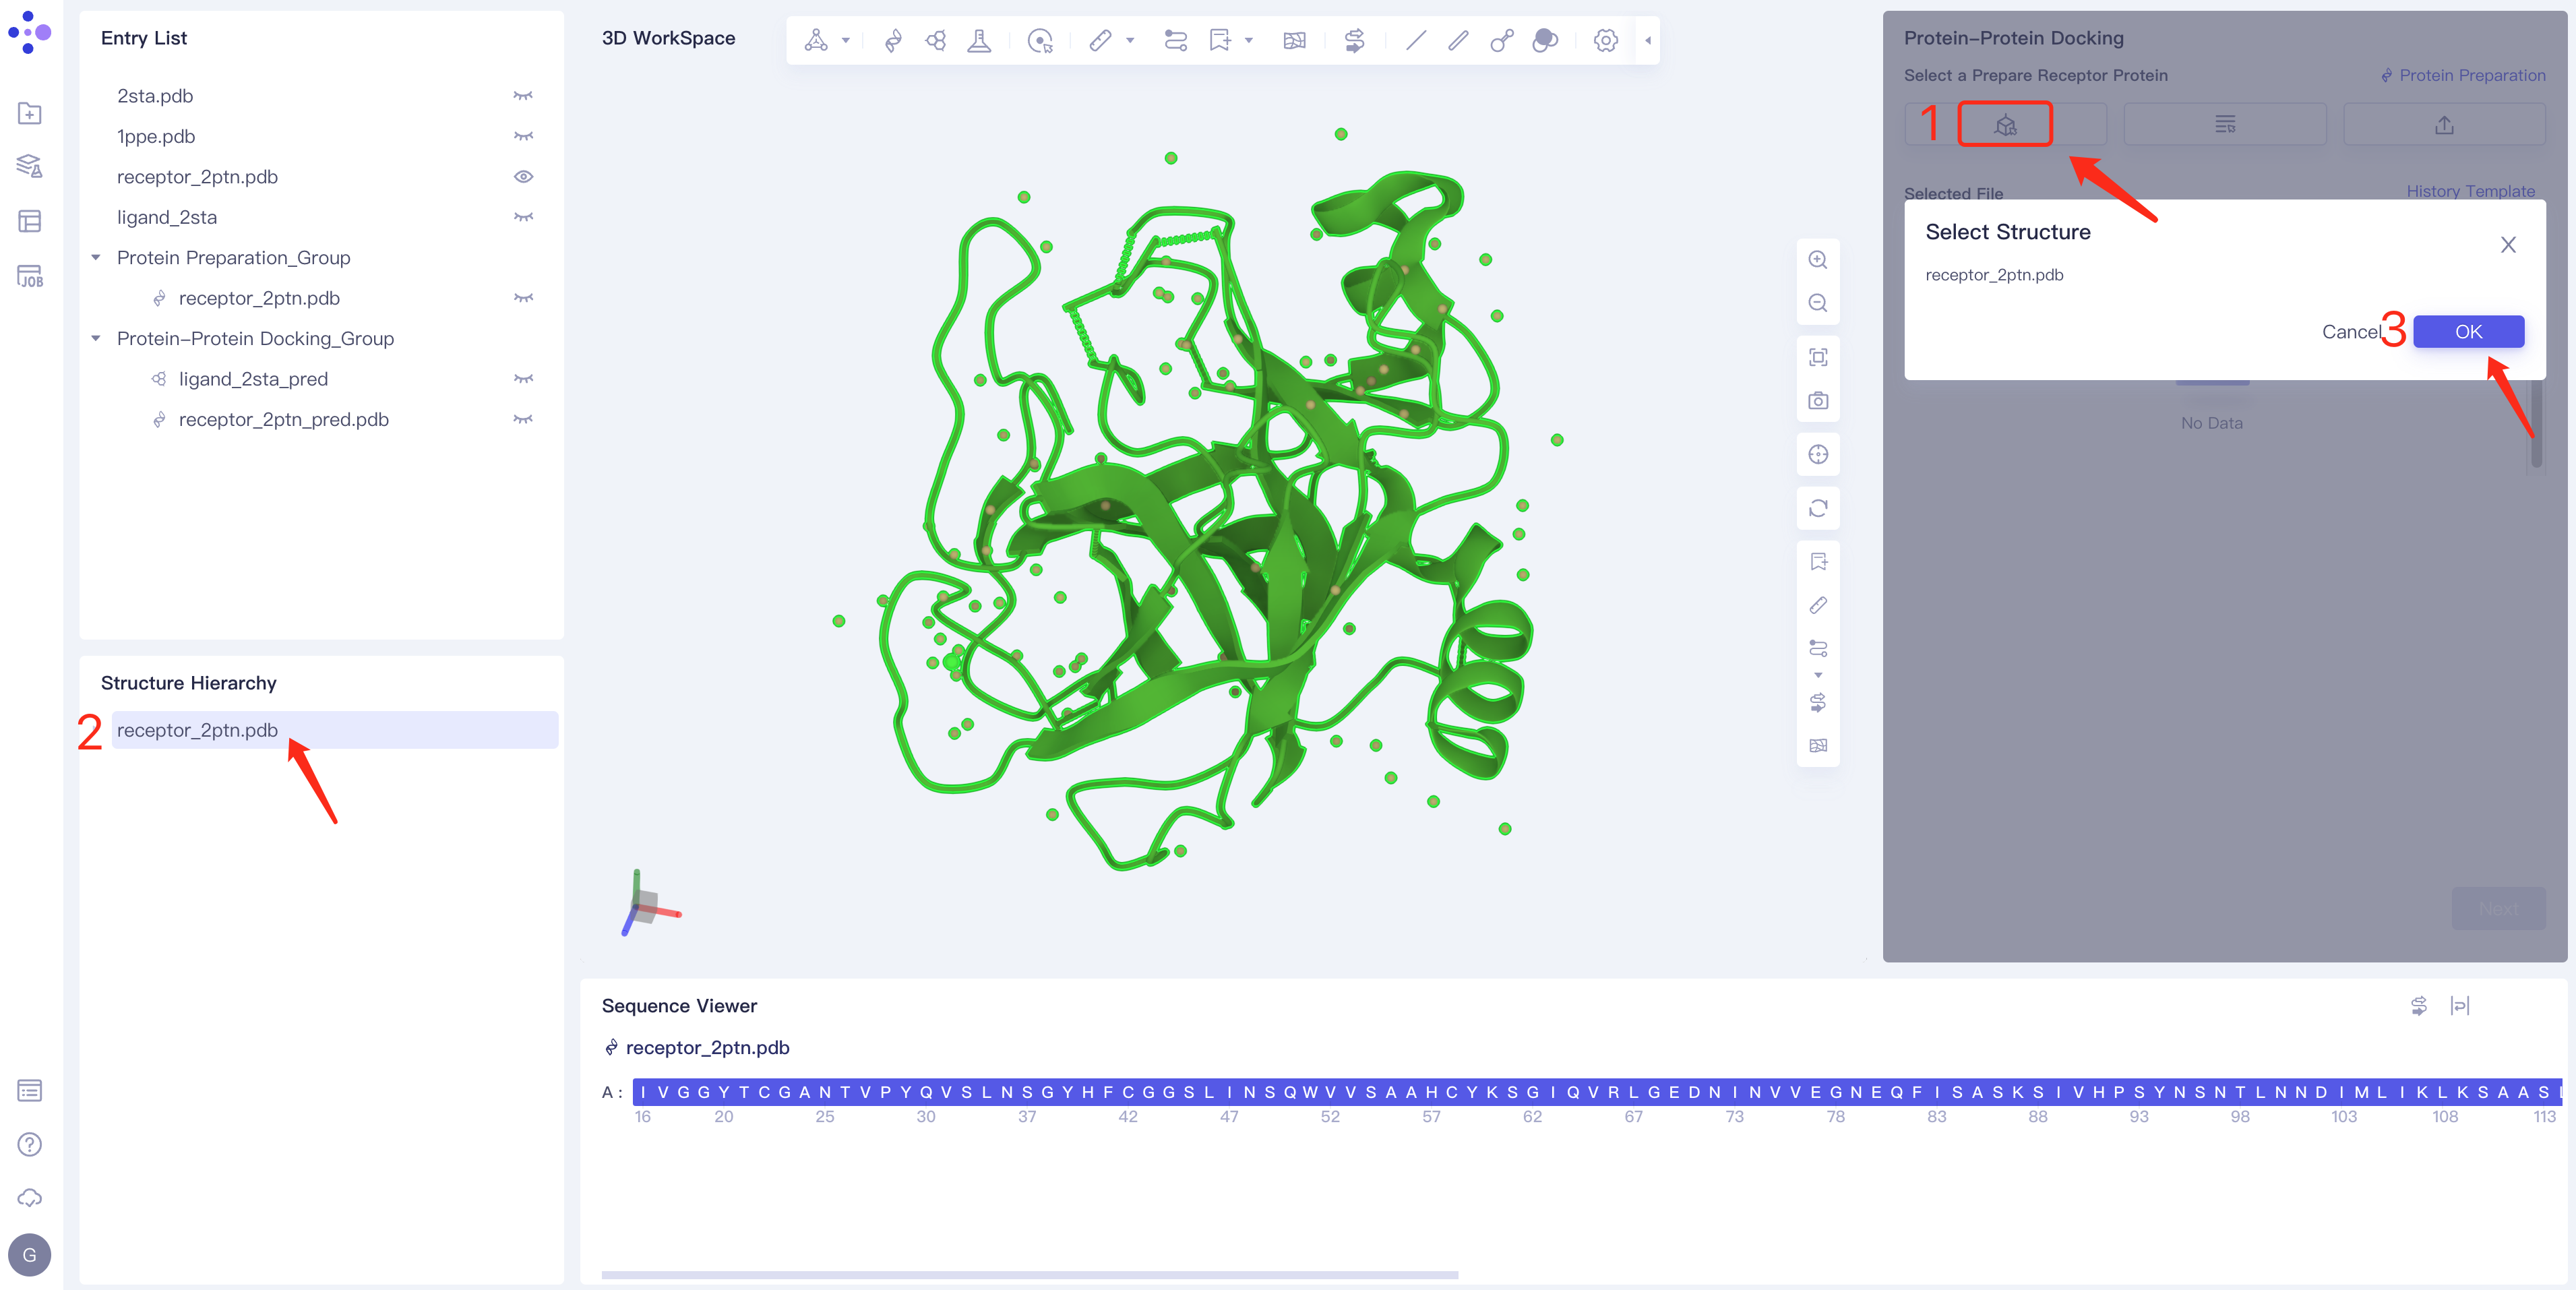
Task: Collapse the Protein-Protein Docking_Group
Action: pyautogui.click(x=96, y=338)
